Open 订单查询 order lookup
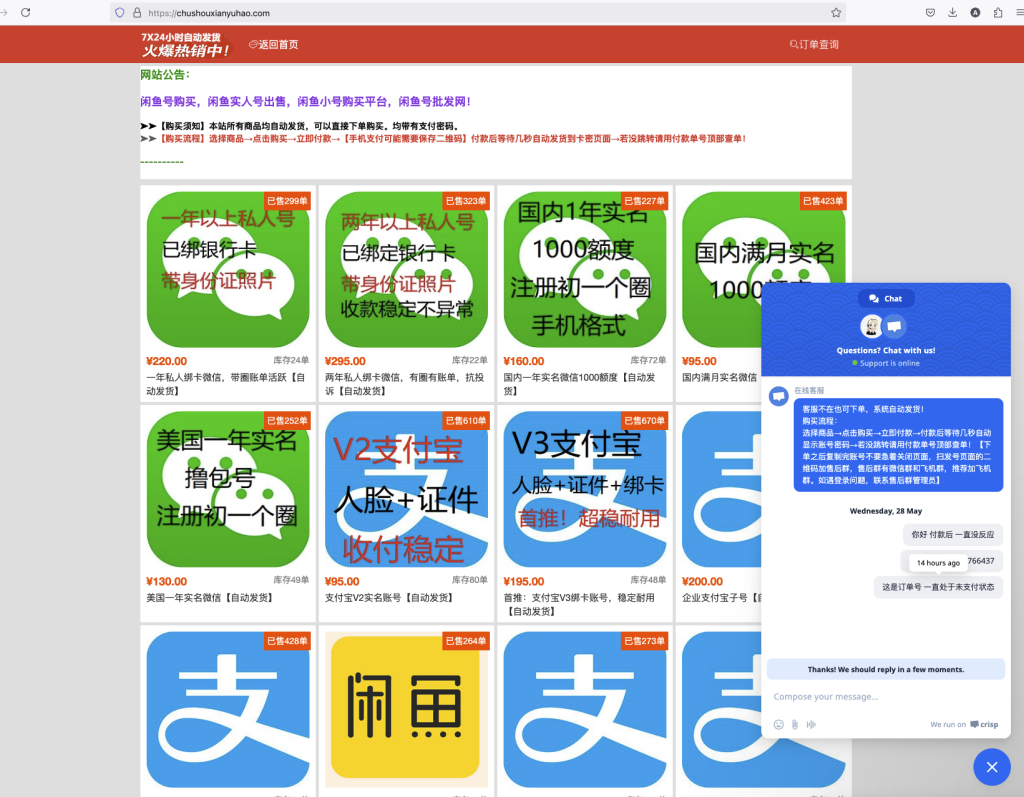This screenshot has width=1024, height=797. [814, 44]
